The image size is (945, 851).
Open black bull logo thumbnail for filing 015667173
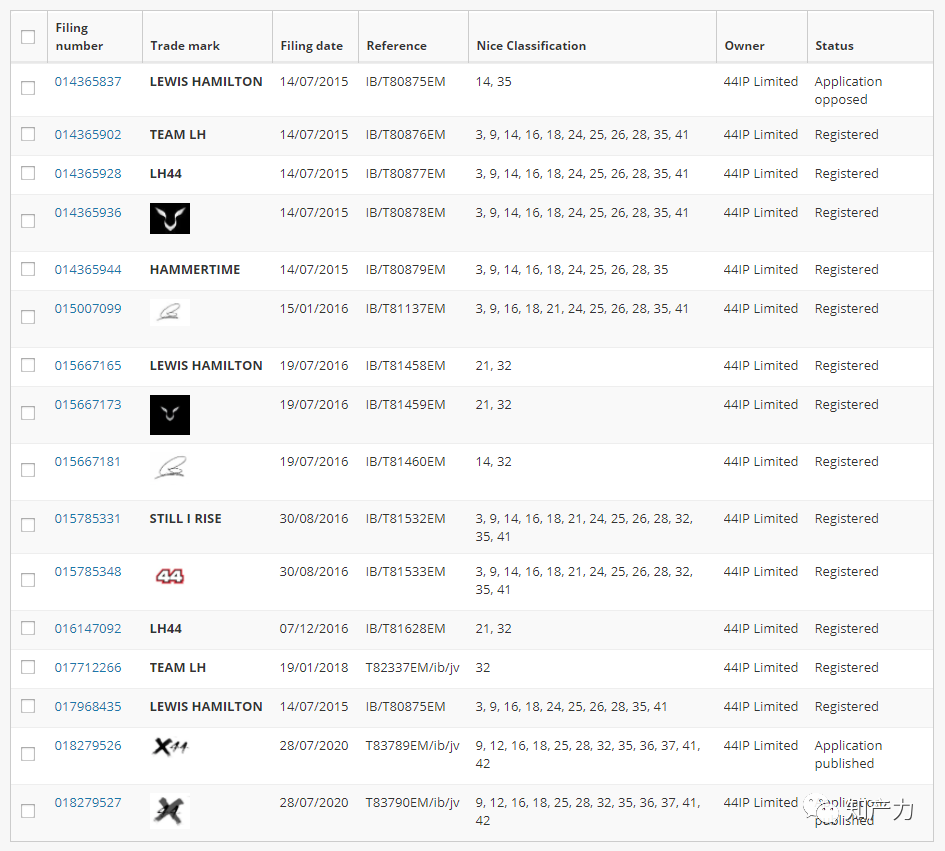(x=169, y=415)
